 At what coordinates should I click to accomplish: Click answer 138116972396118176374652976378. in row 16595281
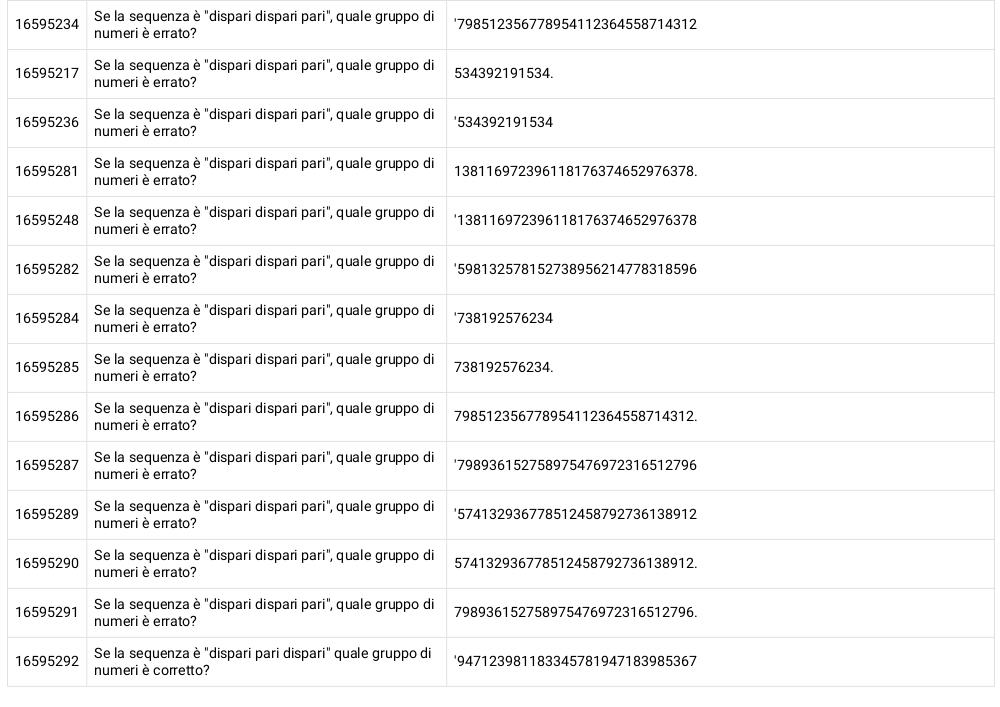[x=575, y=171]
